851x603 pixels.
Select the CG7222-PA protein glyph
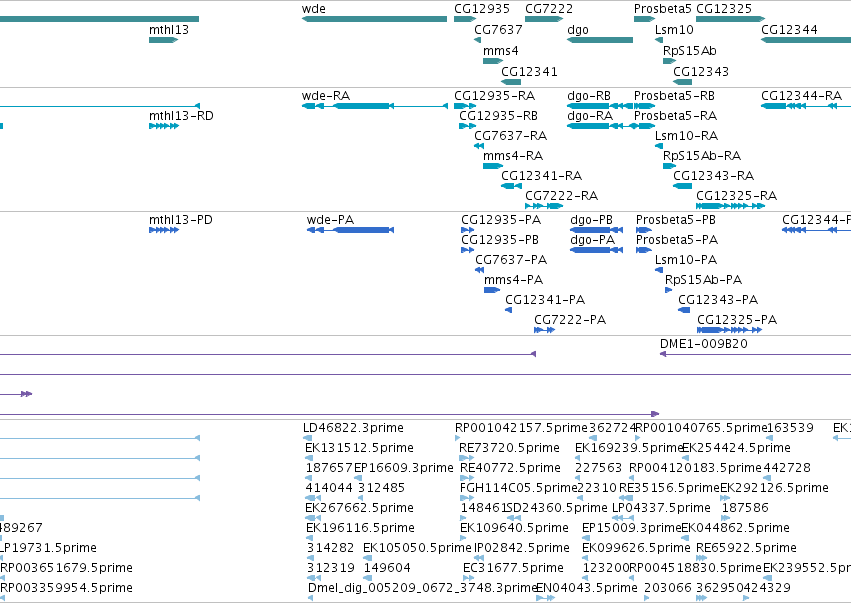click(544, 330)
